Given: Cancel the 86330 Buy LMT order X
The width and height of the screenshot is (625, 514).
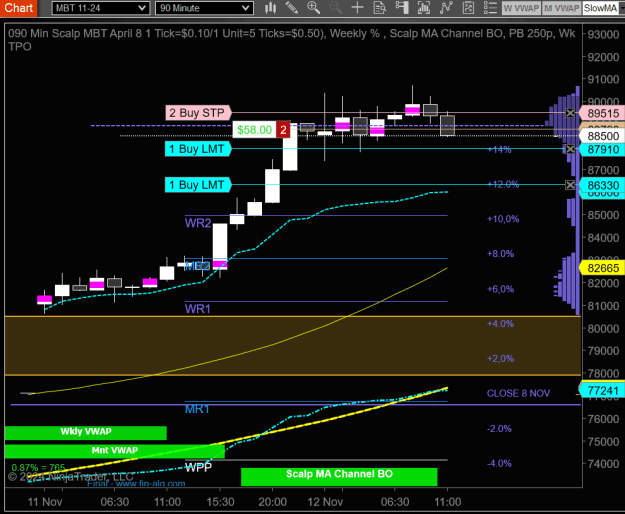Looking at the screenshot, I should (x=570, y=185).
